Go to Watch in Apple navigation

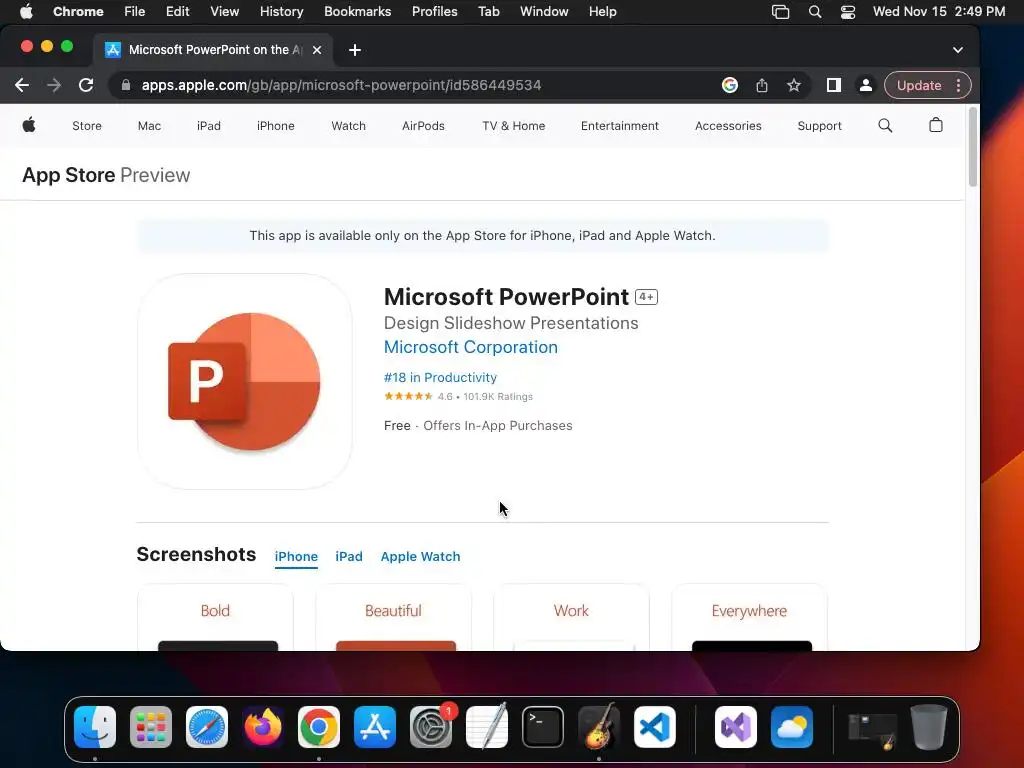348,126
